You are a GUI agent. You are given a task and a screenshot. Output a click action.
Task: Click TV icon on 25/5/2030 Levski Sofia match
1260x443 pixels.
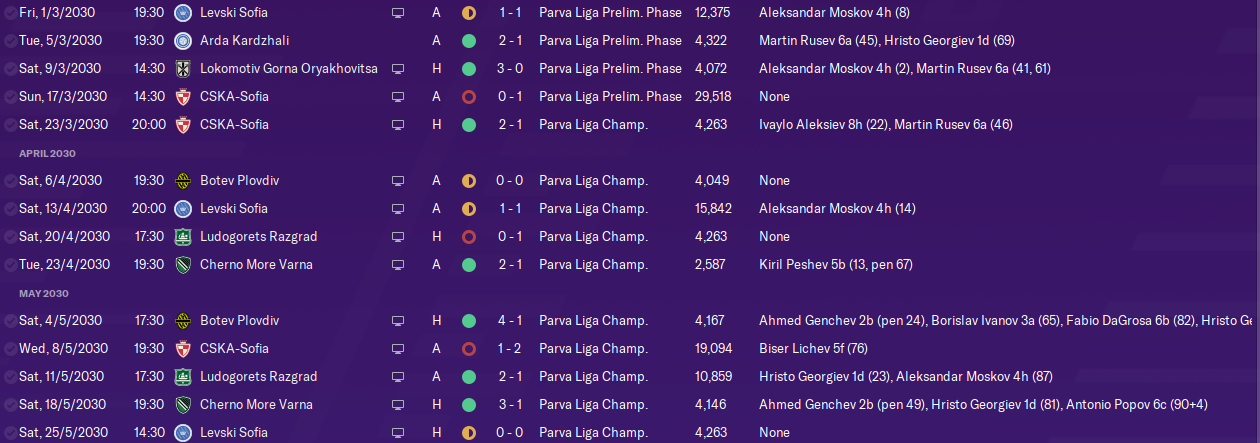click(x=398, y=433)
